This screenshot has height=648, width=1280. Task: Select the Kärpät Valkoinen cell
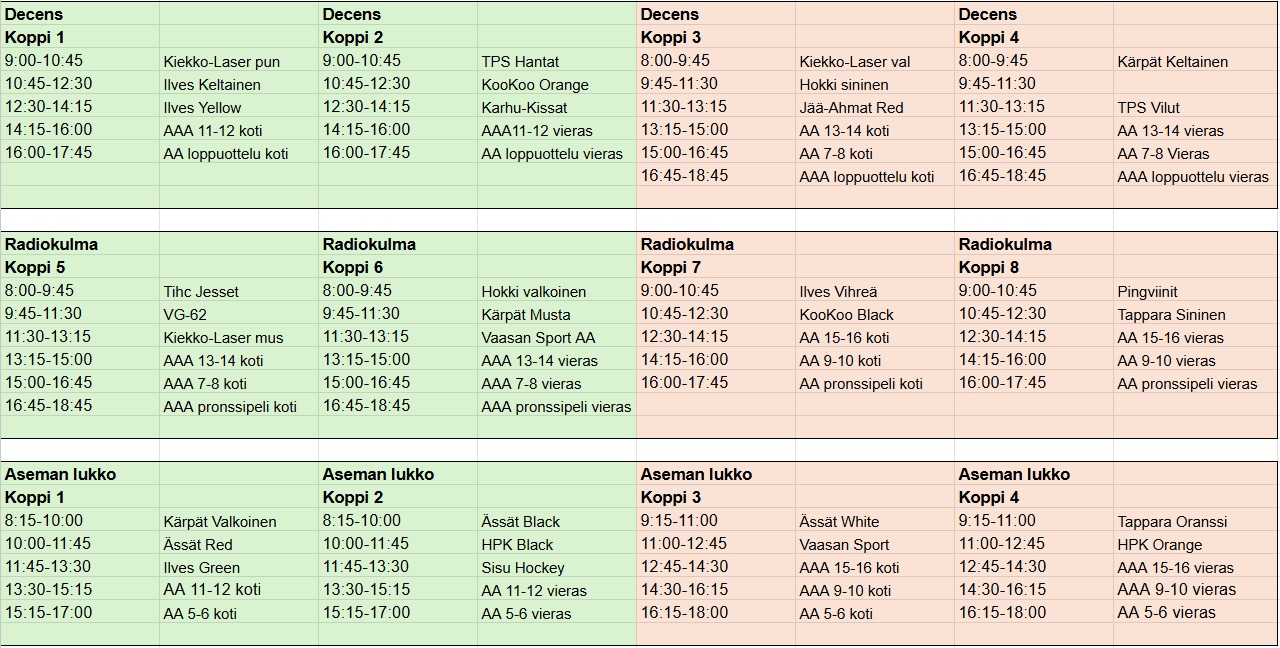(220, 522)
